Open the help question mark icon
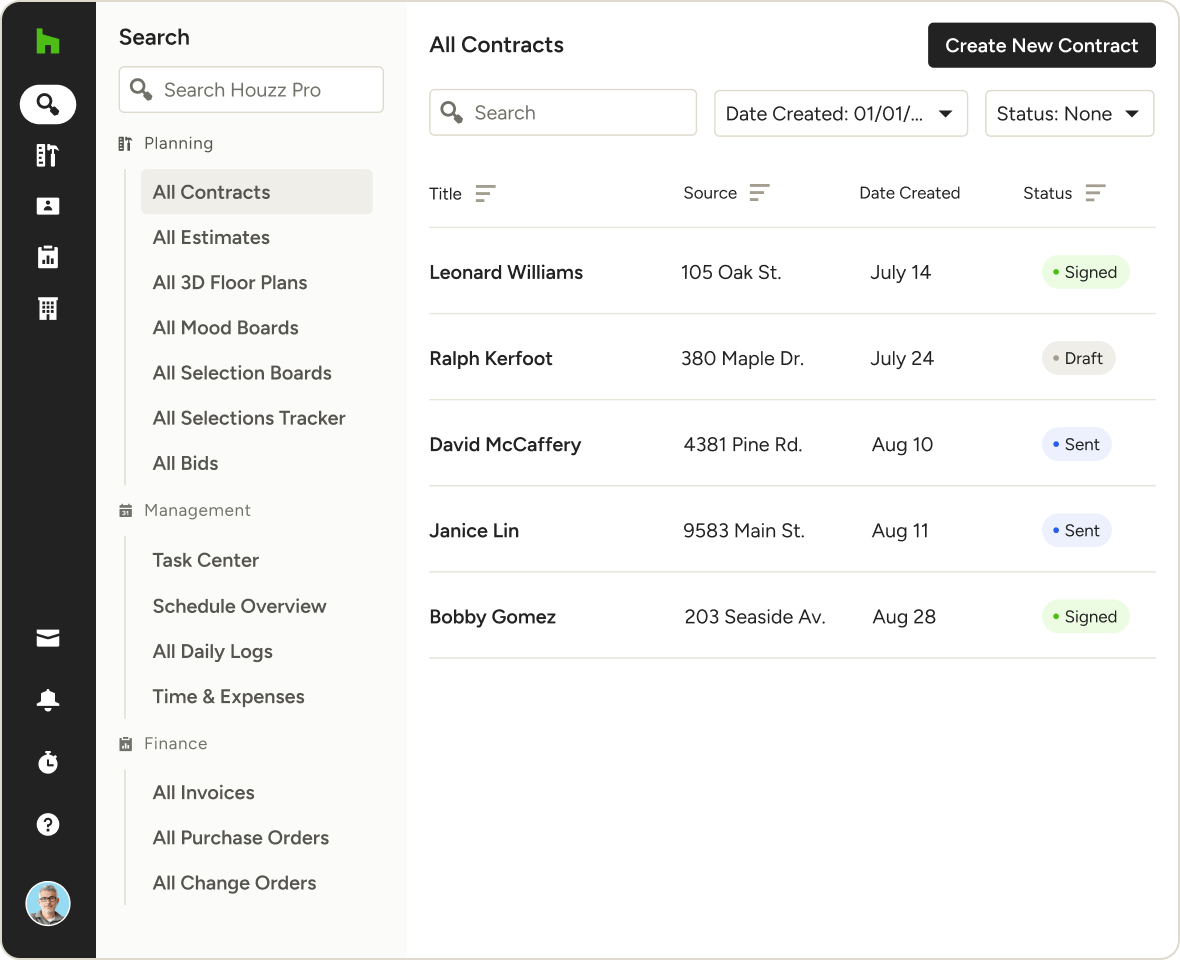Viewport: 1180px width, 960px height. pos(48,825)
